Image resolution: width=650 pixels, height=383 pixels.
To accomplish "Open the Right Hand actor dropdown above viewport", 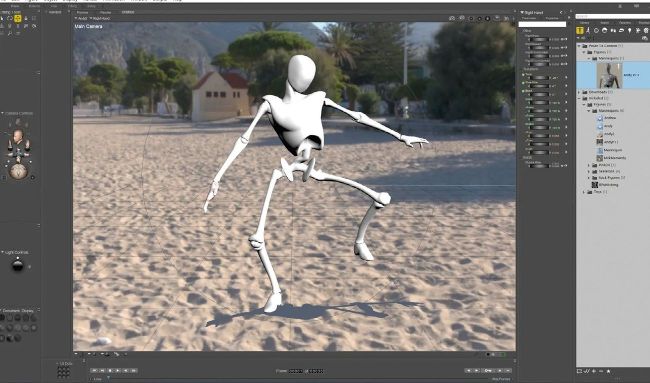I will 100,18.
